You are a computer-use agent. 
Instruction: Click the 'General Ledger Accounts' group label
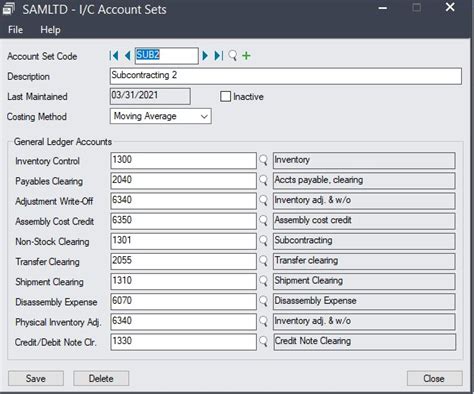coord(63,142)
